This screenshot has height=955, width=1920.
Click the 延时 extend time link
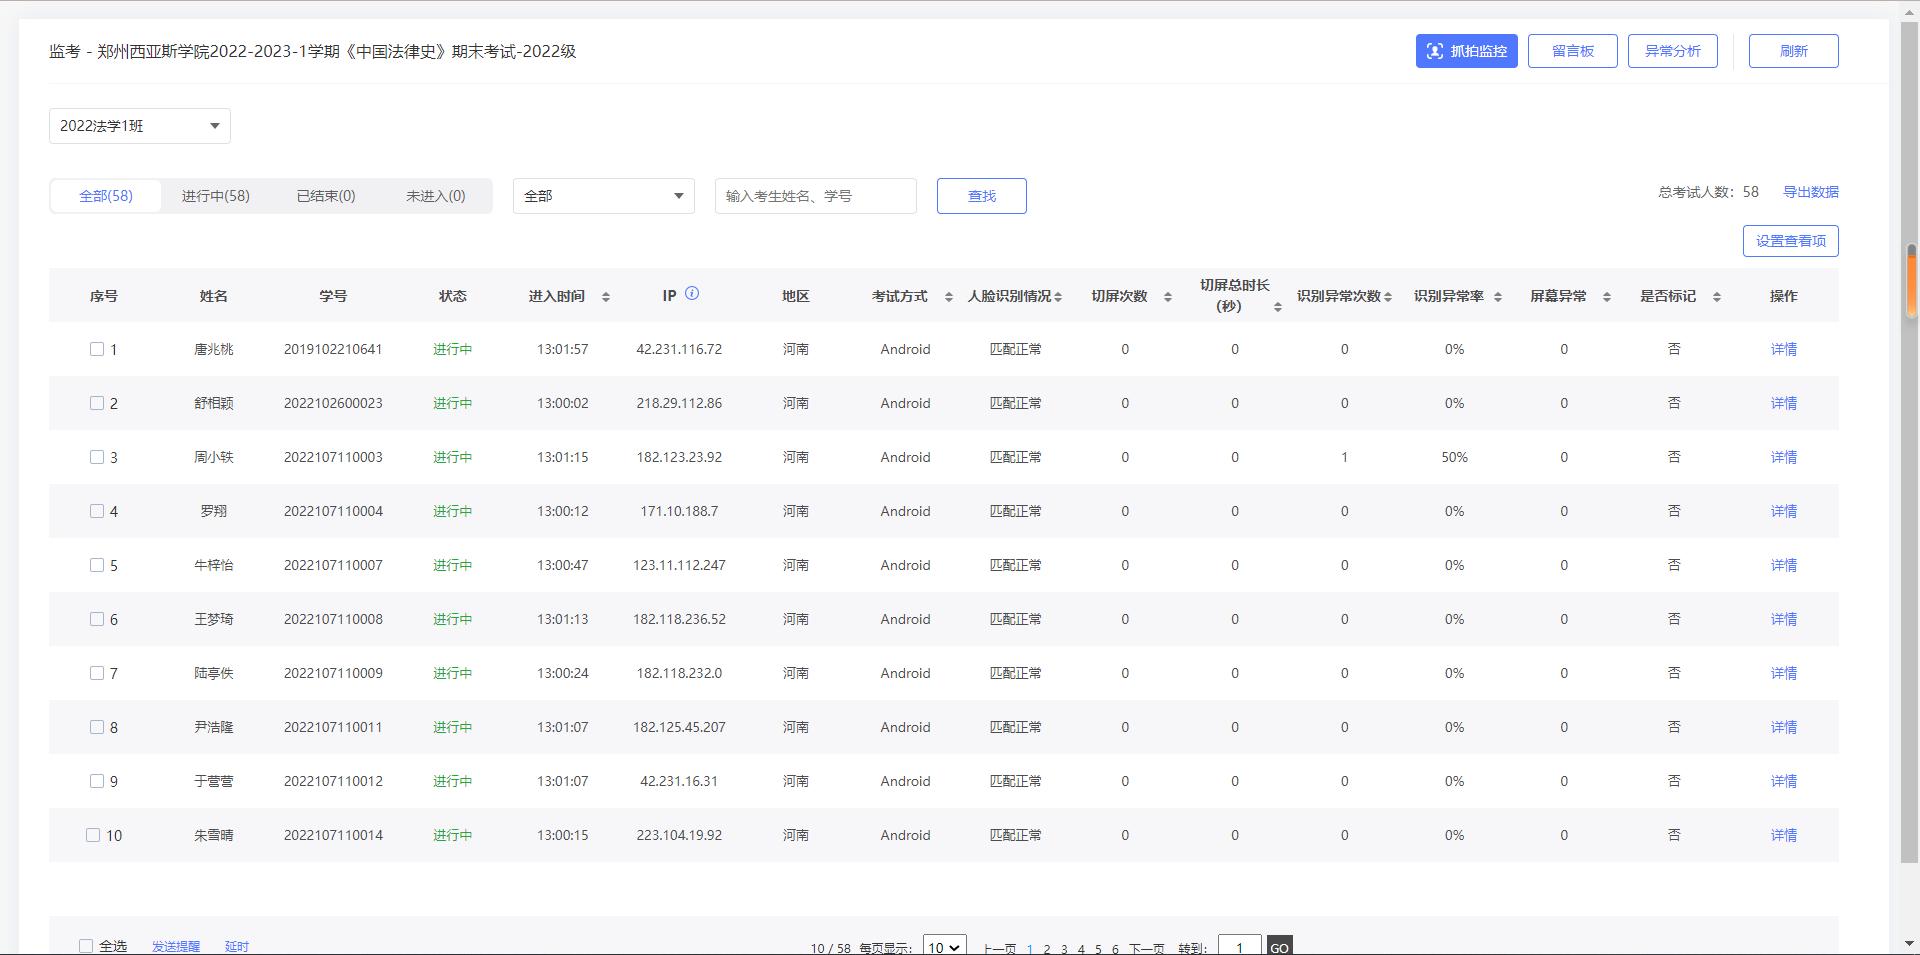237,946
